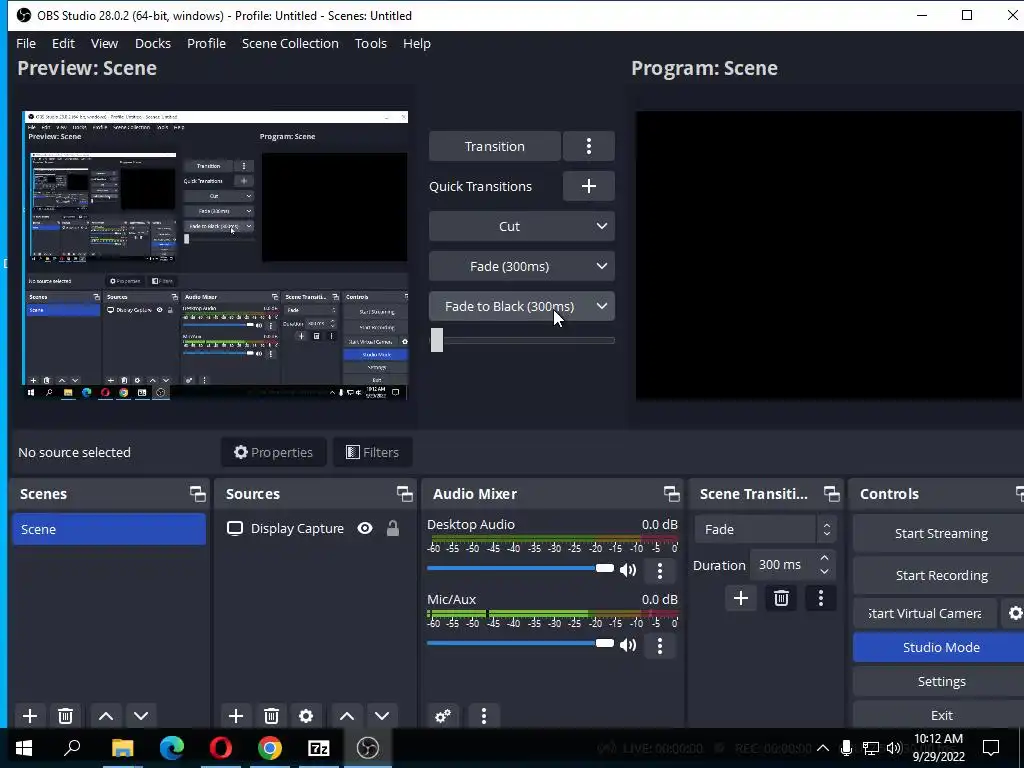Move scene up with arrow
1024x768 pixels.
[106, 716]
